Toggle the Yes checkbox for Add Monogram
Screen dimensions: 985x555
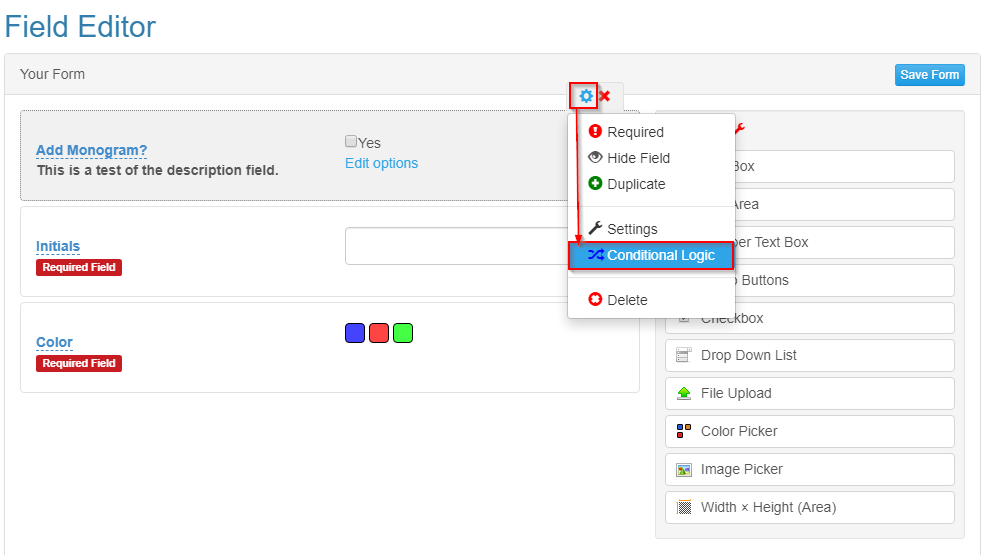(x=351, y=141)
